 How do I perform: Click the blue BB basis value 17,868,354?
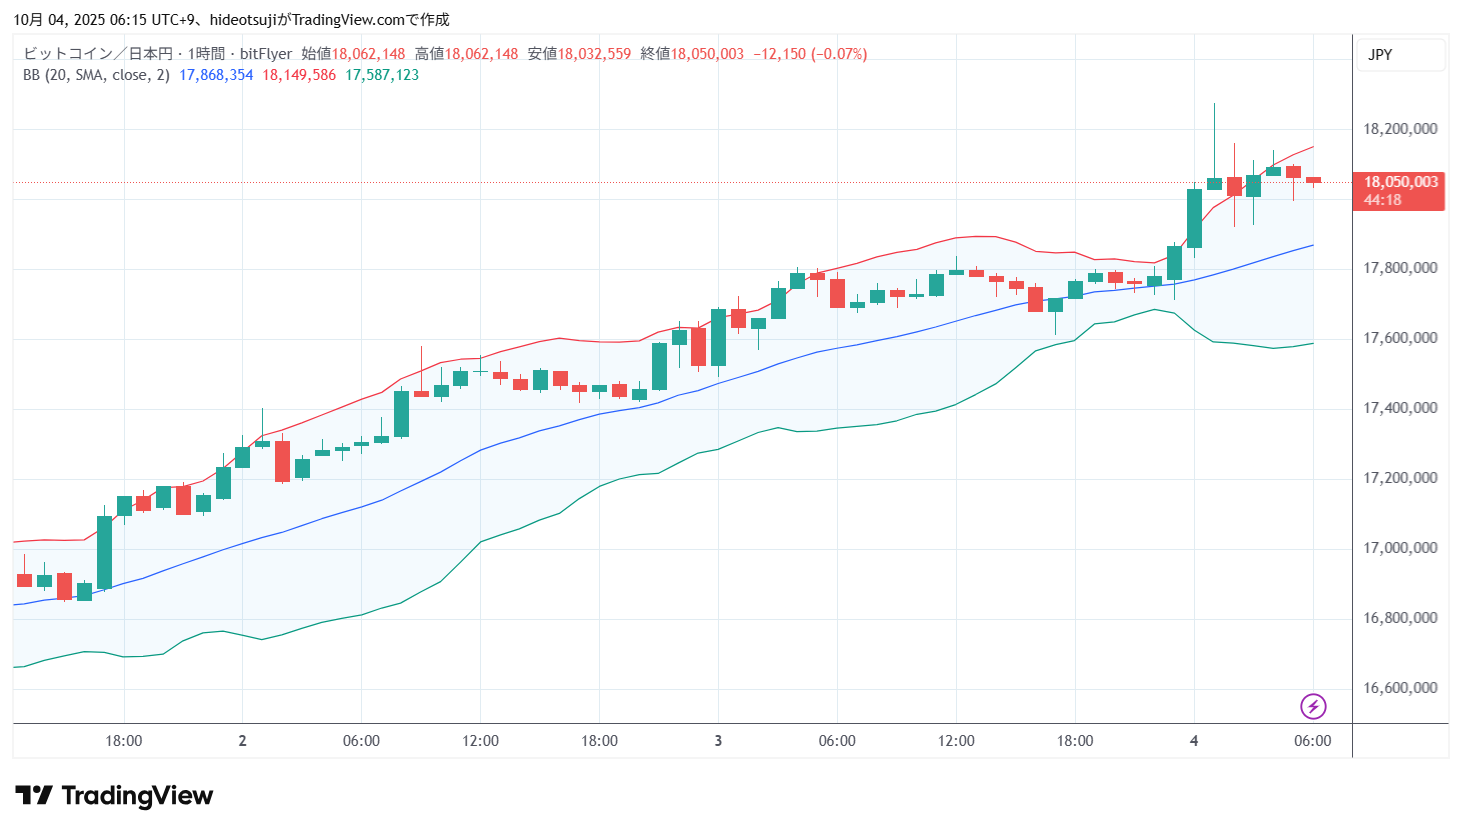pyautogui.click(x=216, y=75)
